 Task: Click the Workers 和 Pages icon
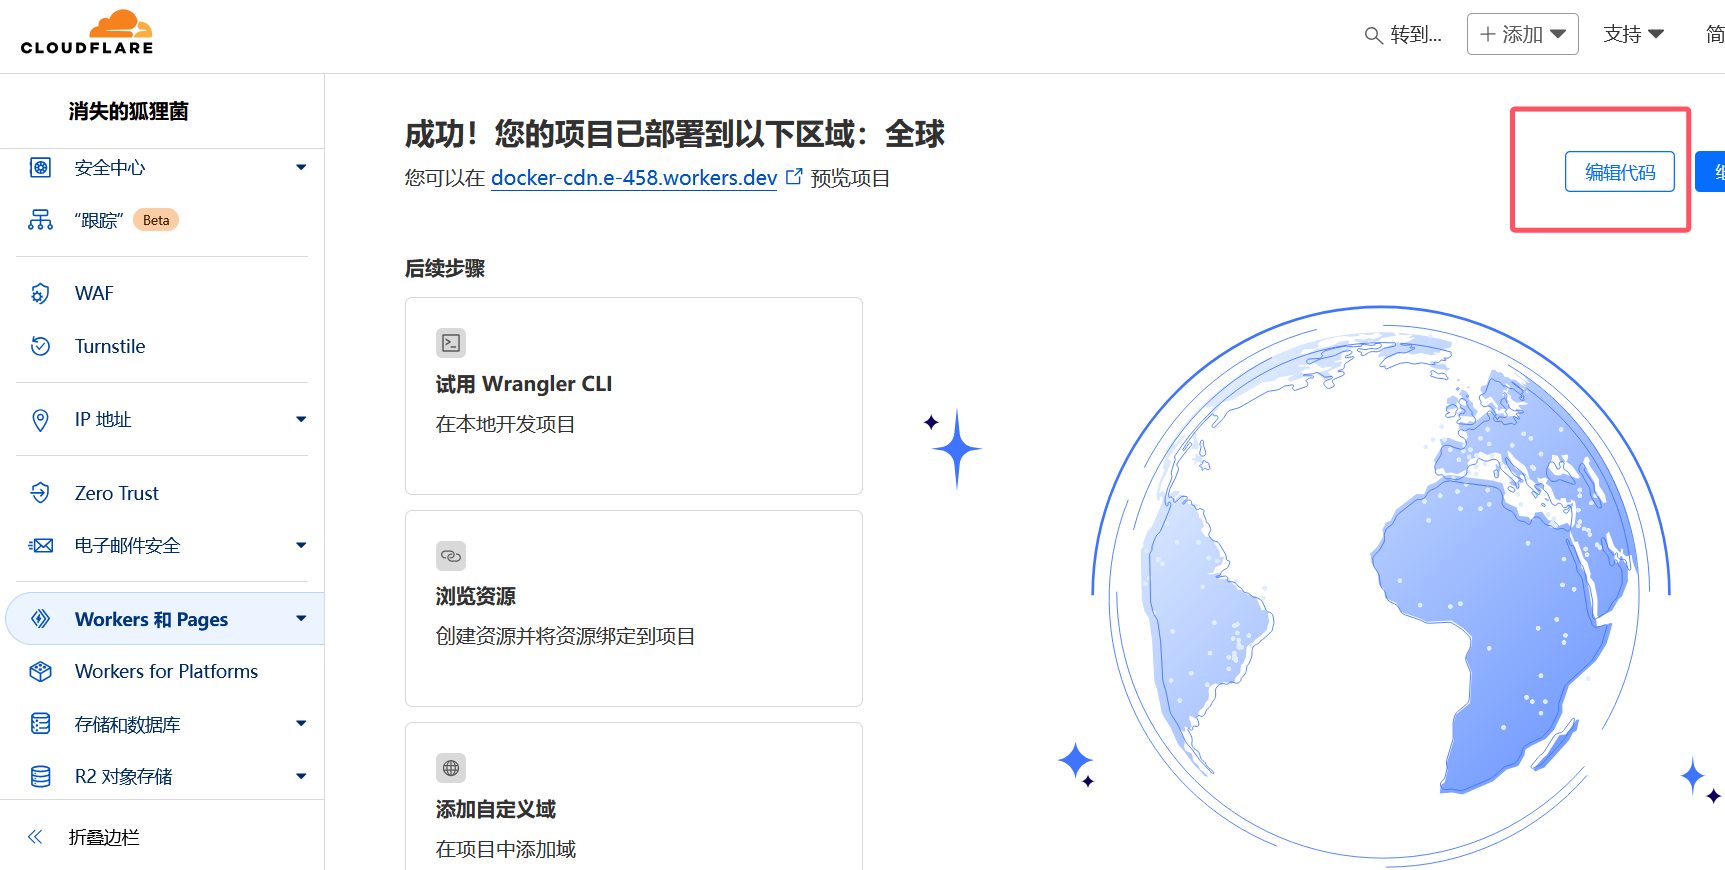click(x=40, y=619)
